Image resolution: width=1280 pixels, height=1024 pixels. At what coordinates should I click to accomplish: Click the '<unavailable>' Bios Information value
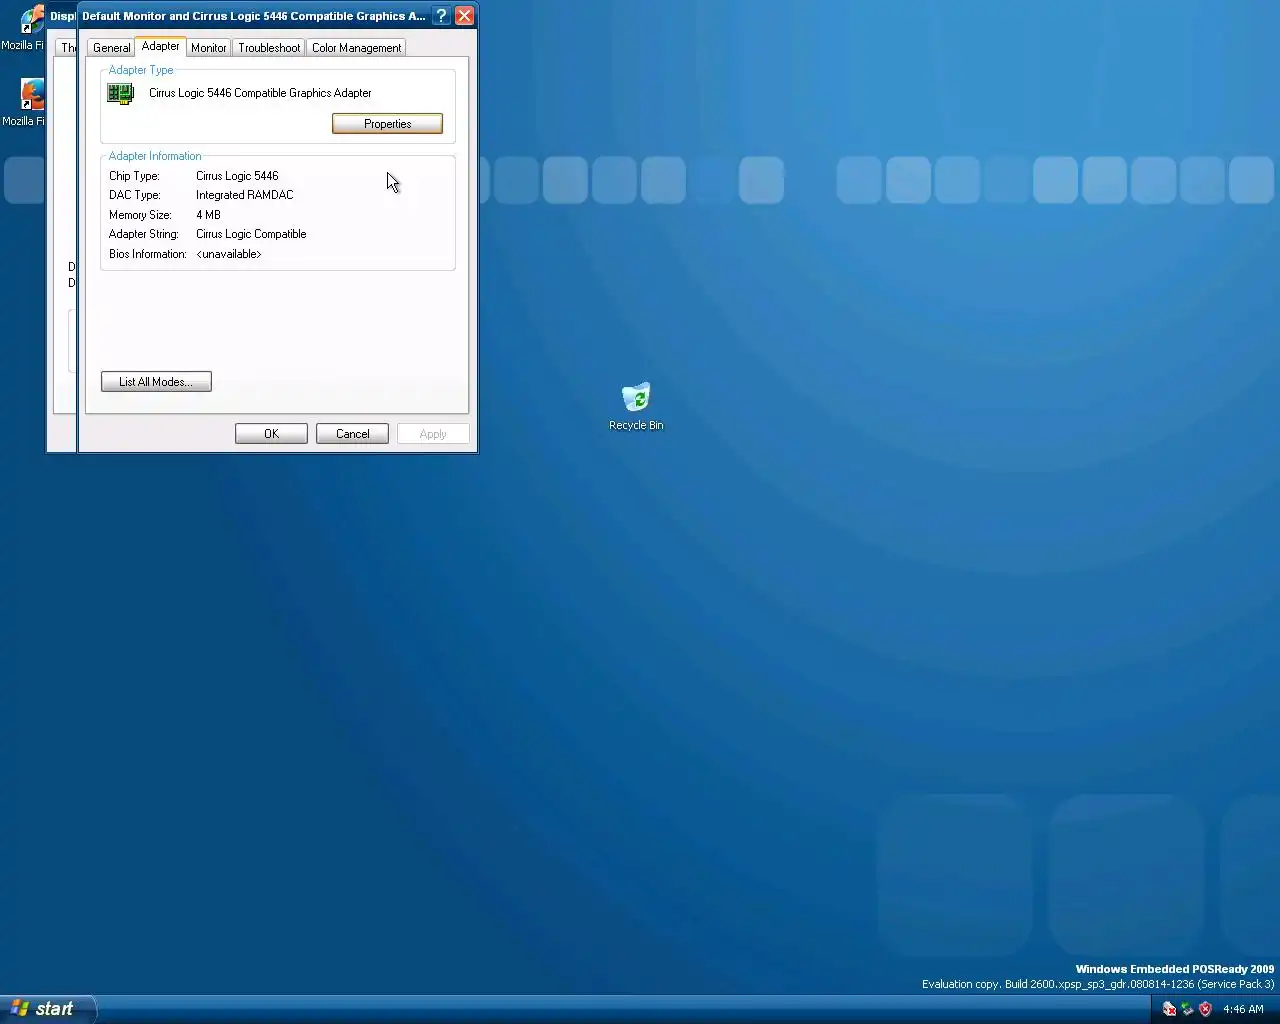coord(229,254)
